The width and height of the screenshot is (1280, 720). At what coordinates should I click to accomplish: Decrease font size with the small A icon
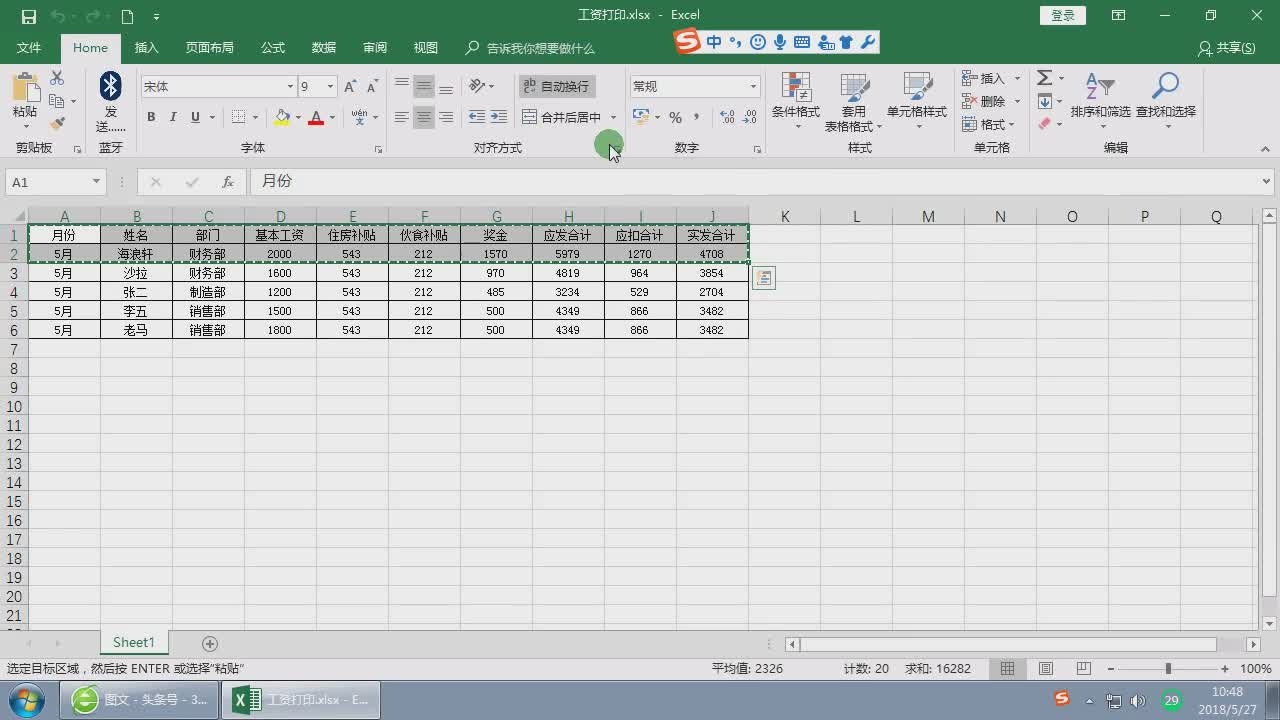click(371, 87)
